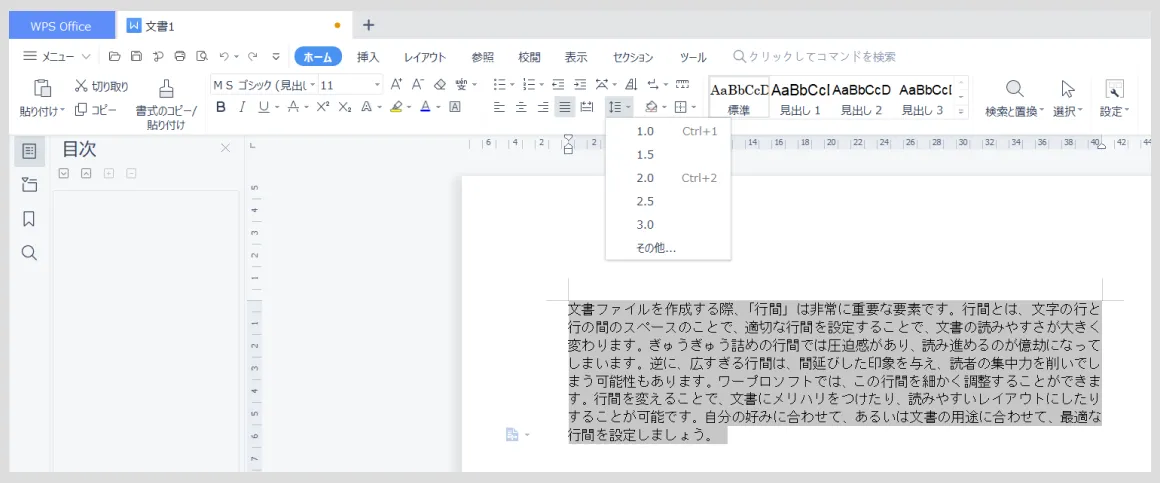This screenshot has width=1160, height=483.
Task: Apply the 見出し 1 style
Action: (x=800, y=97)
